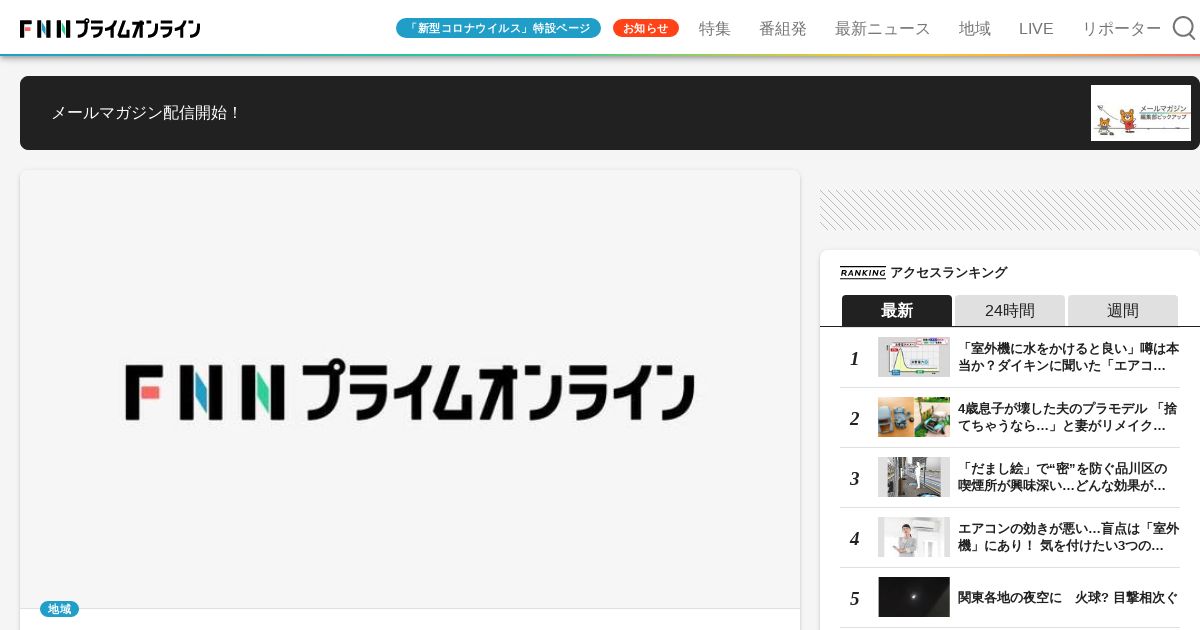Image resolution: width=1200 pixels, height=630 pixels.
Task: Switch ranking to the 24時間 tab
Action: pos(1010,310)
